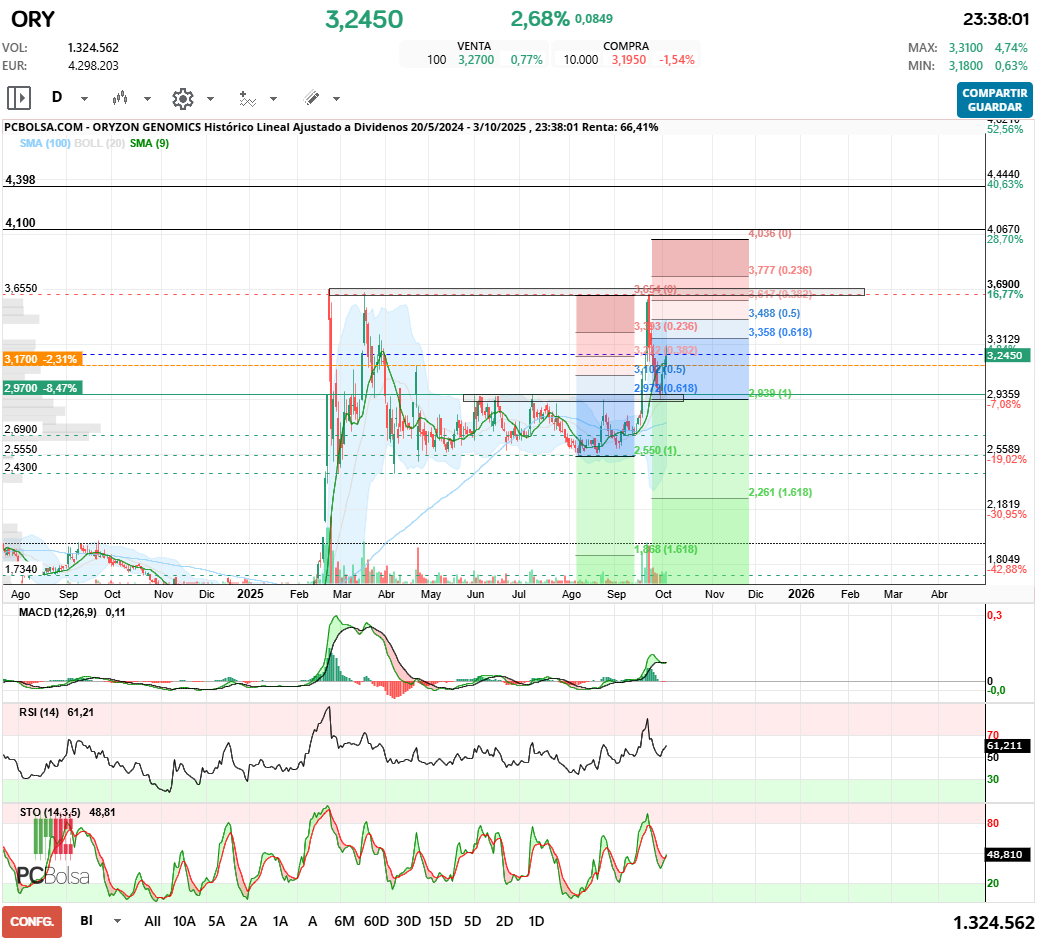Click the COMPARTIR GUARDAR button
This screenshot has height=943, width=1048.
[x=994, y=99]
